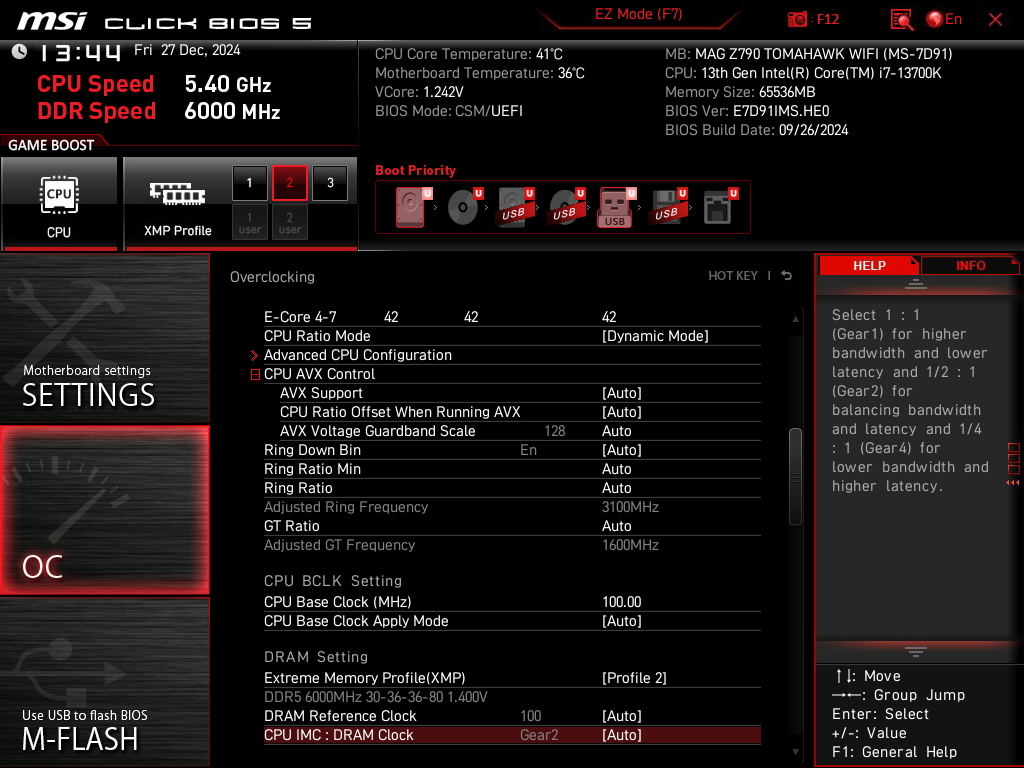Select the USB floppy boot device icon
The image size is (1024, 768).
[x=667, y=207]
